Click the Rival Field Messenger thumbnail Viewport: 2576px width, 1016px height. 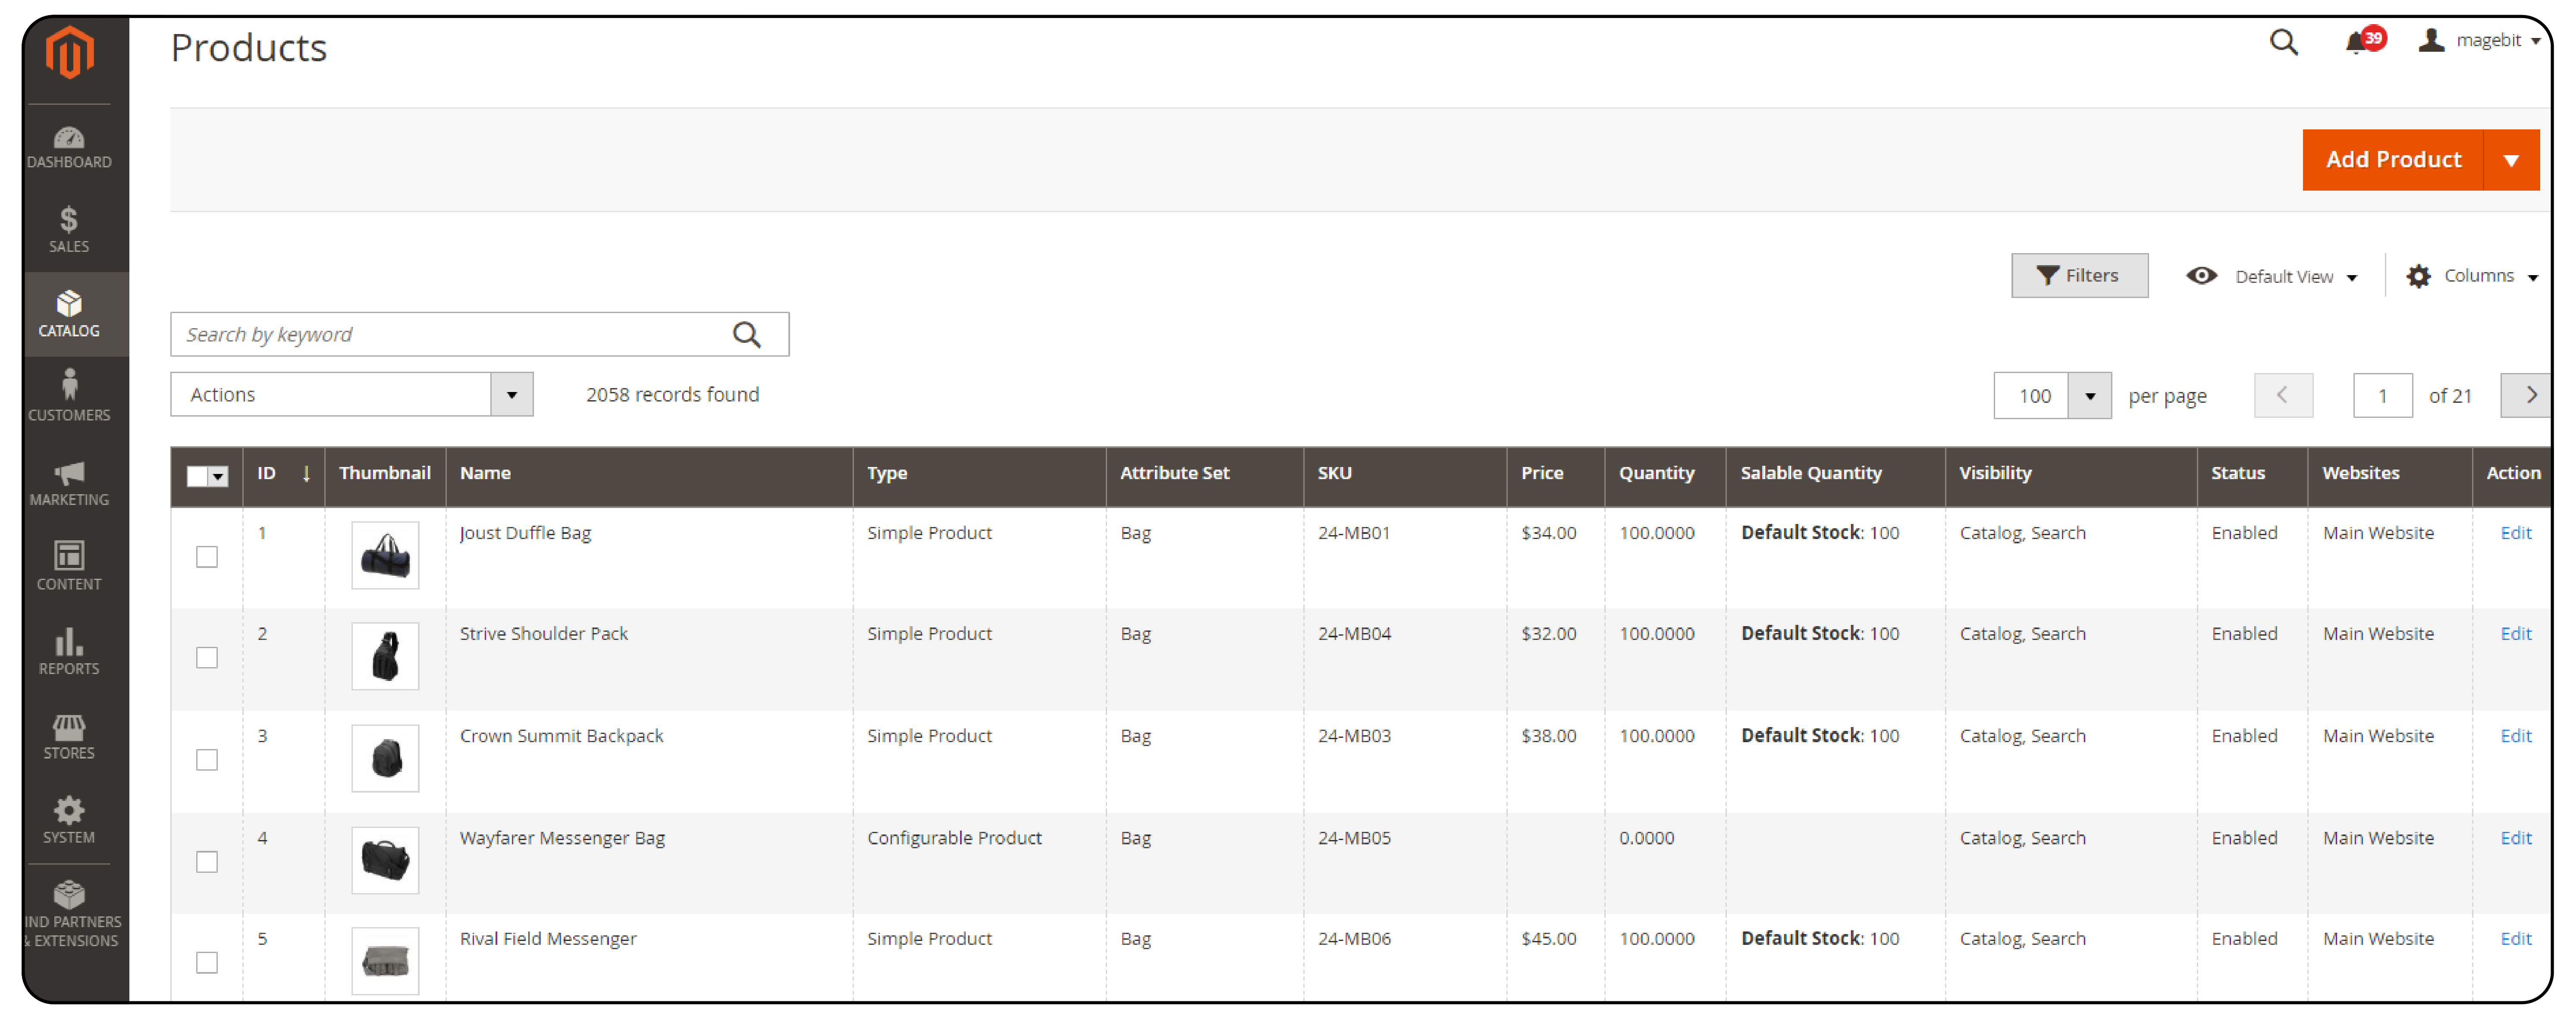click(x=385, y=961)
